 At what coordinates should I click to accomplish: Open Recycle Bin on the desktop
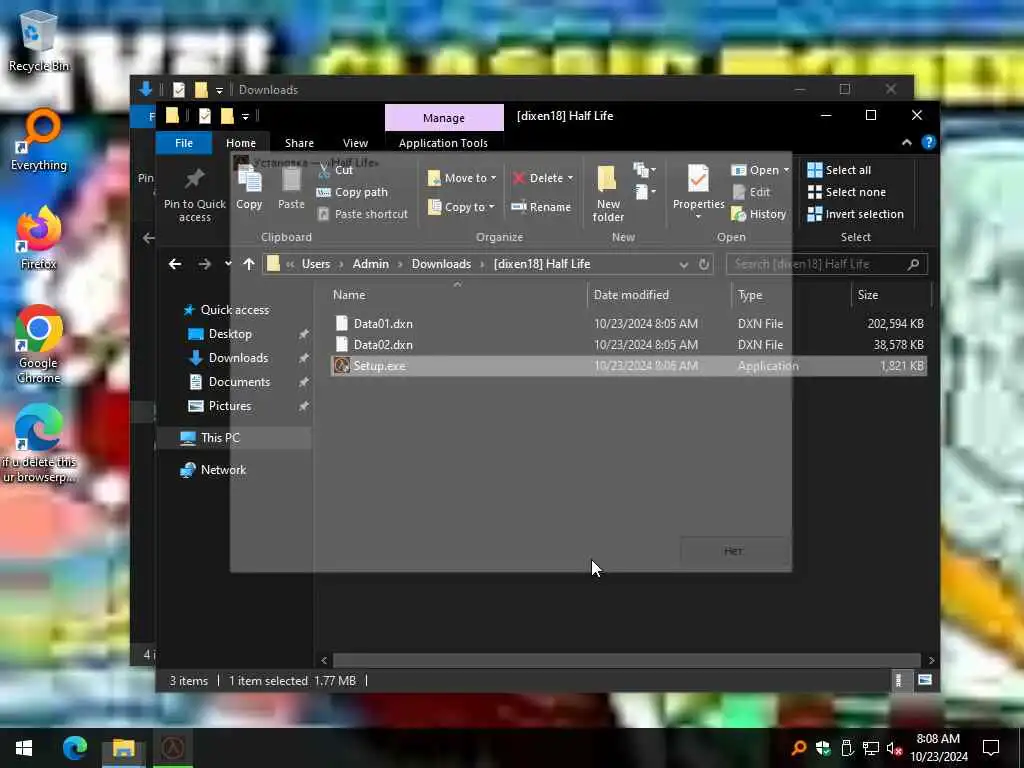pyautogui.click(x=38, y=40)
